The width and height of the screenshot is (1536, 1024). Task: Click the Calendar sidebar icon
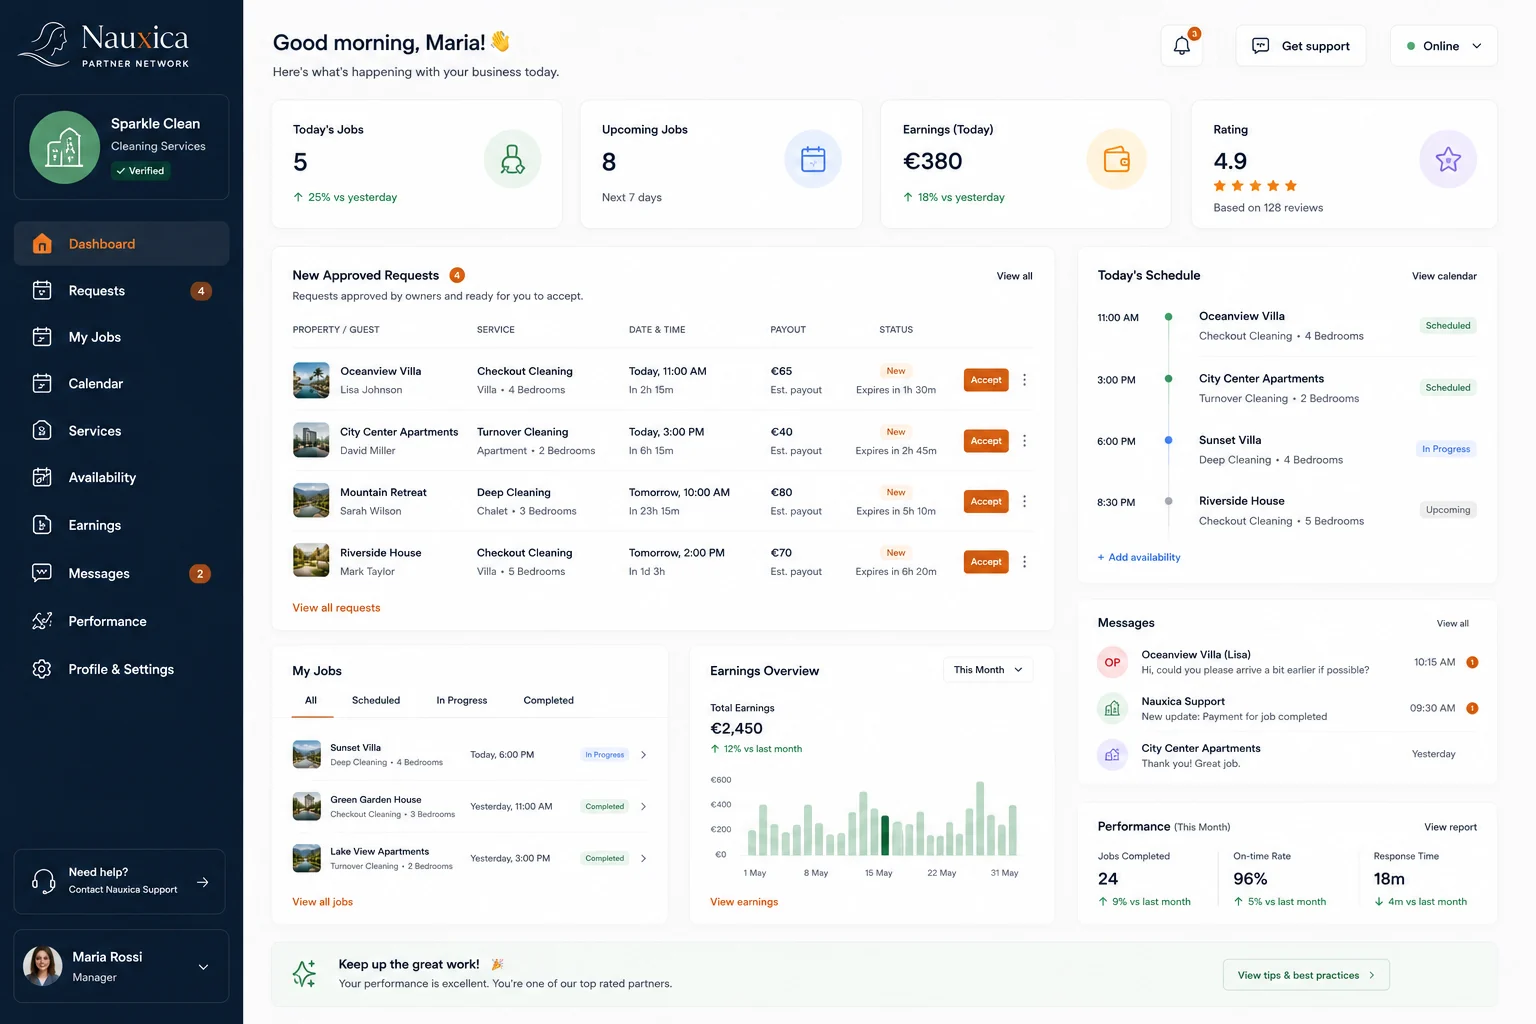(42, 384)
